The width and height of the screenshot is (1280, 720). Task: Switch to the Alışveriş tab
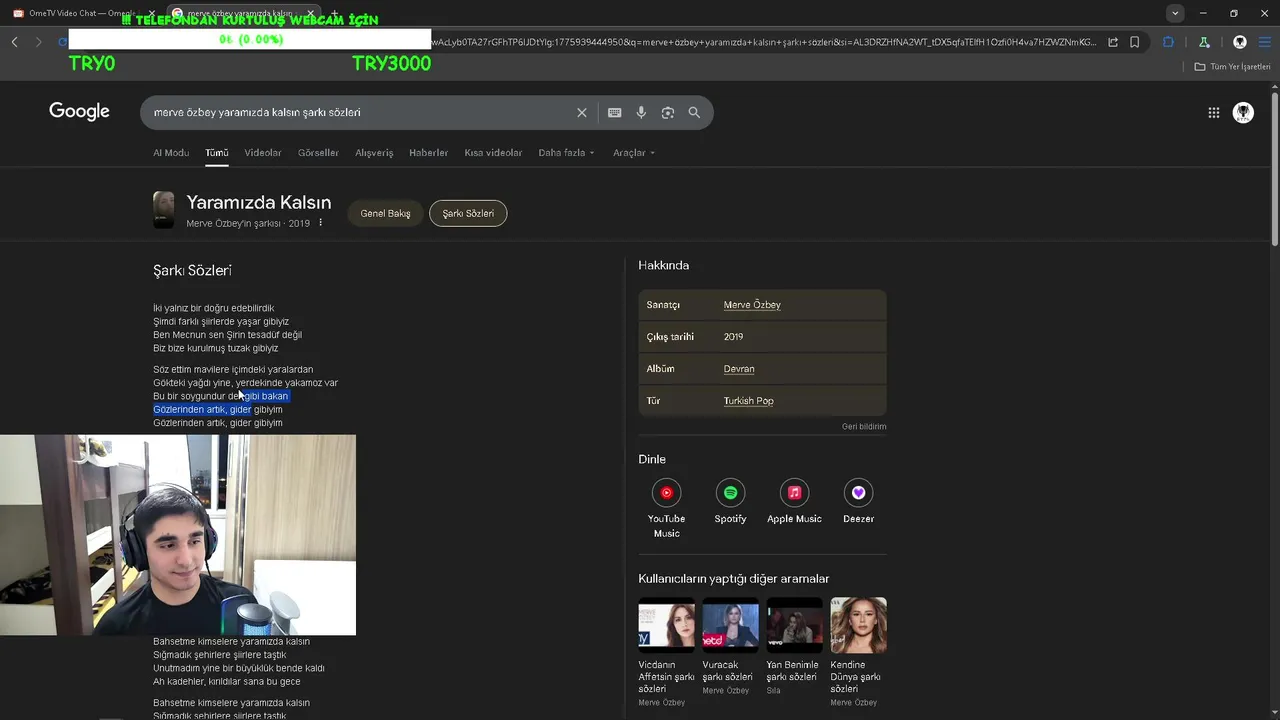374,153
